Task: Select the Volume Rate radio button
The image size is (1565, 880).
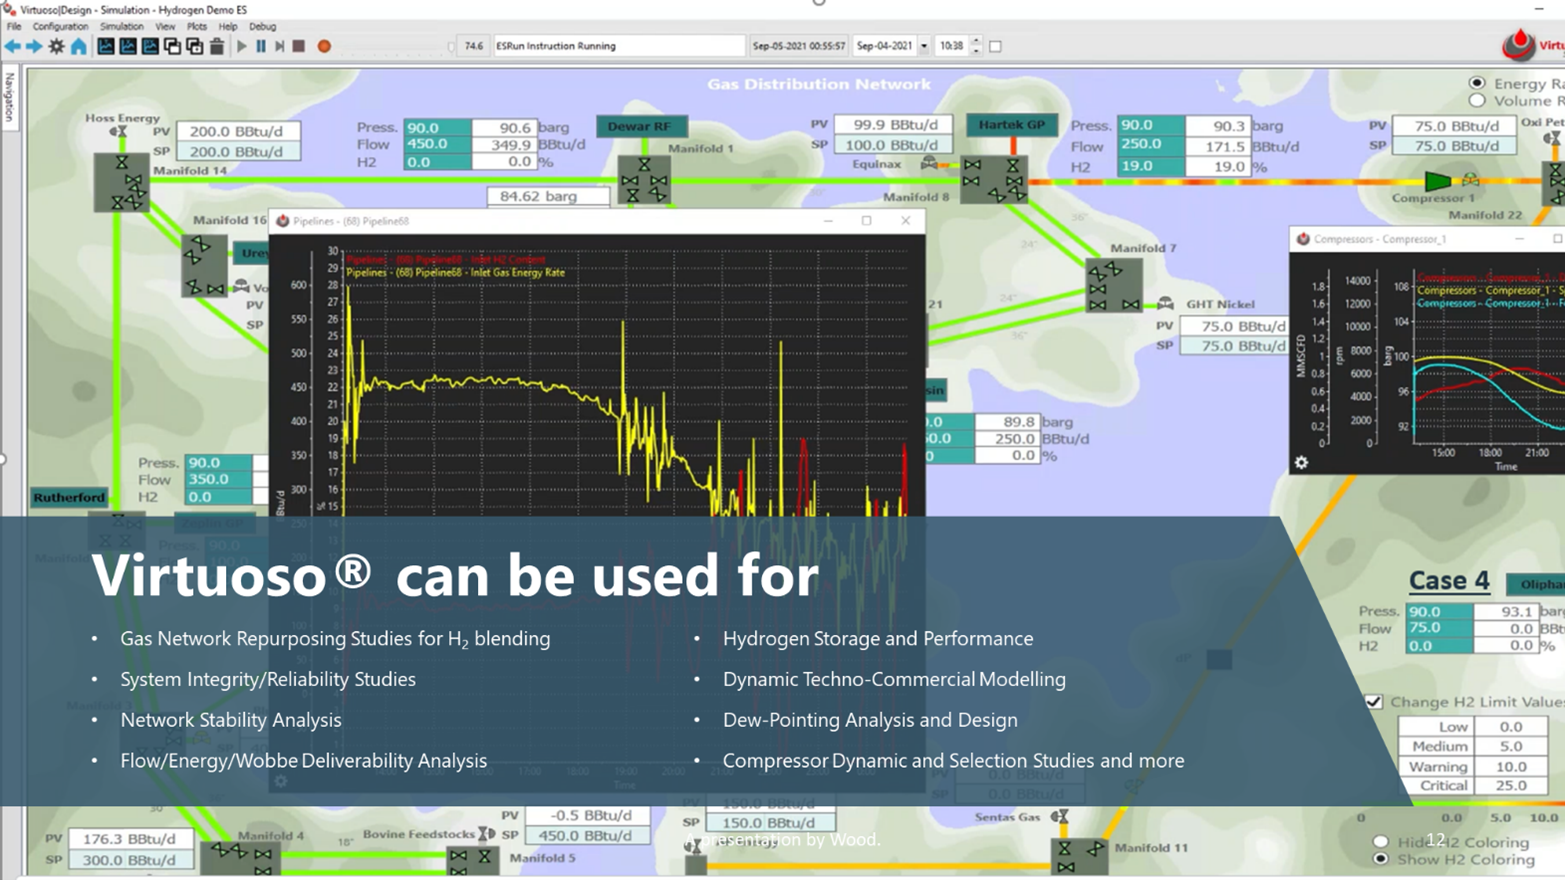Action: 1477,100
